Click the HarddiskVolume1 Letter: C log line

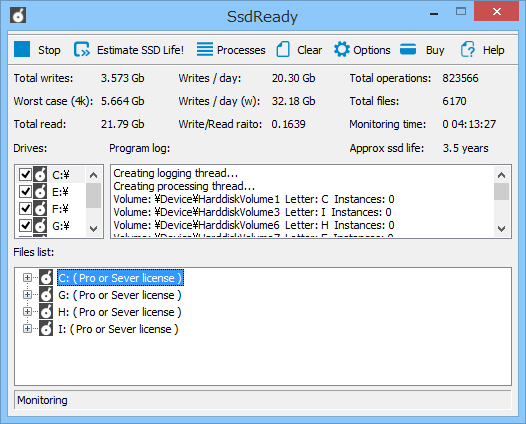pos(254,199)
